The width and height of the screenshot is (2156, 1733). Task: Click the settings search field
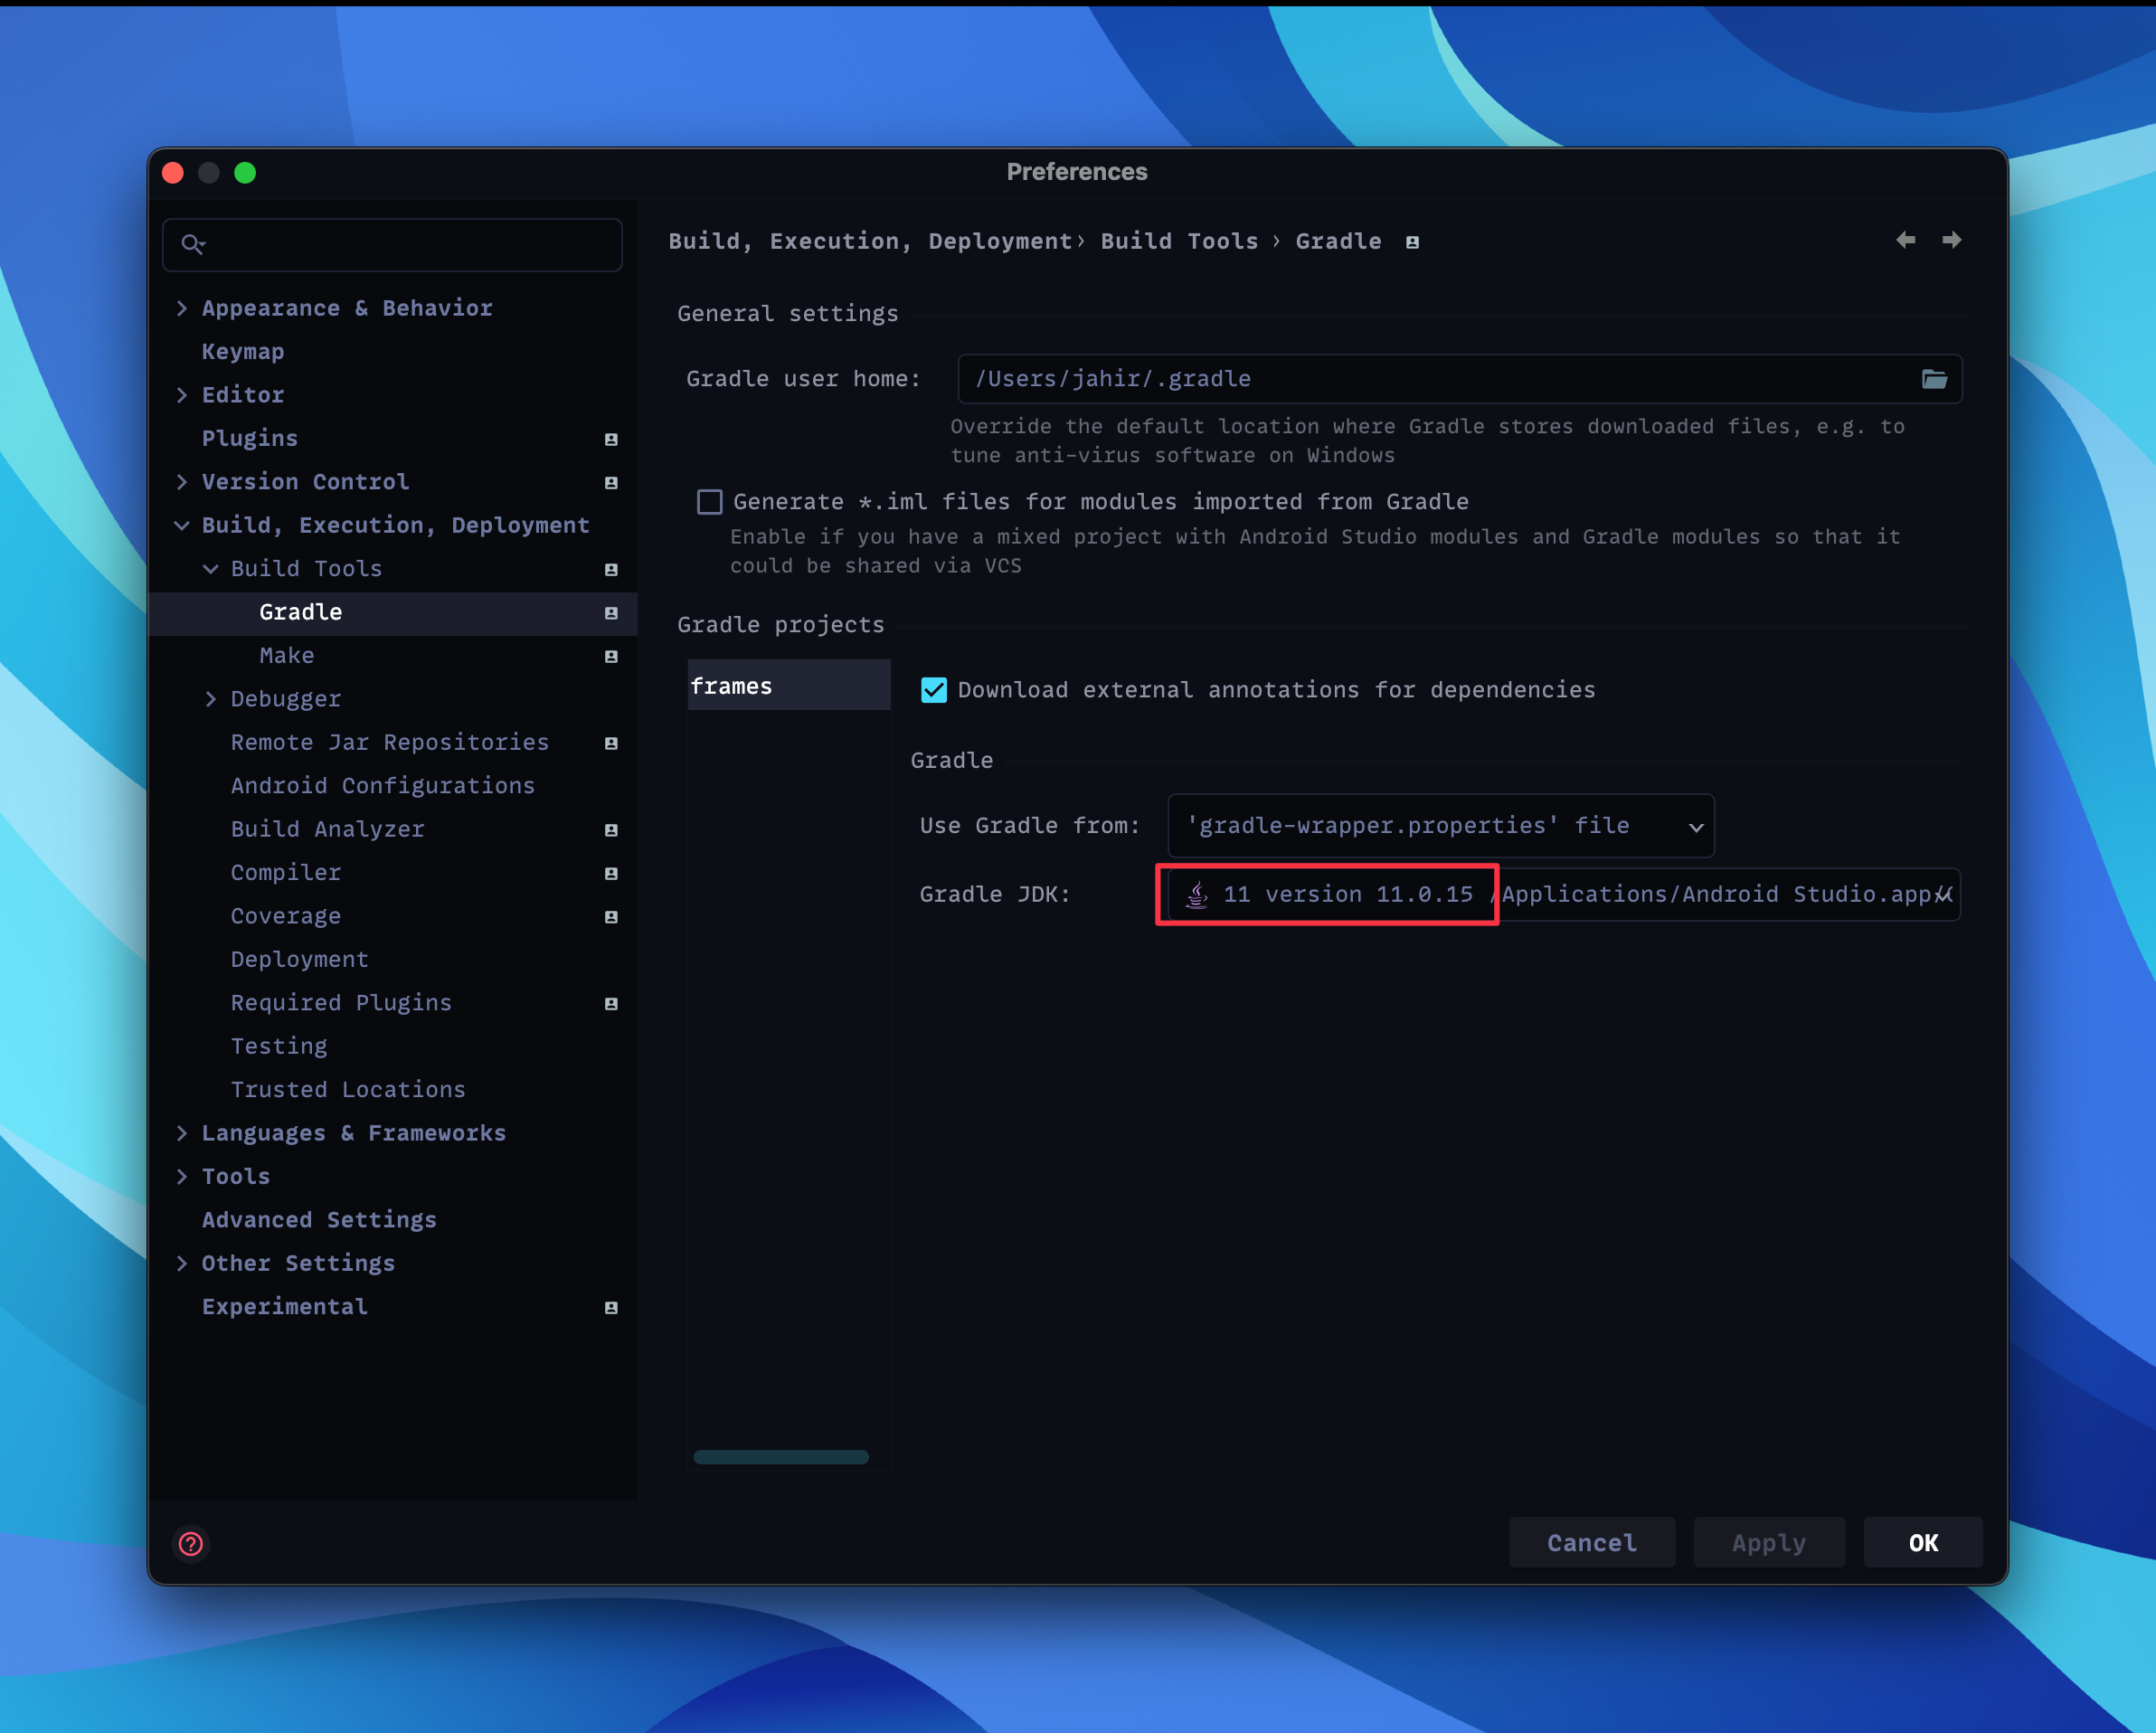point(392,244)
